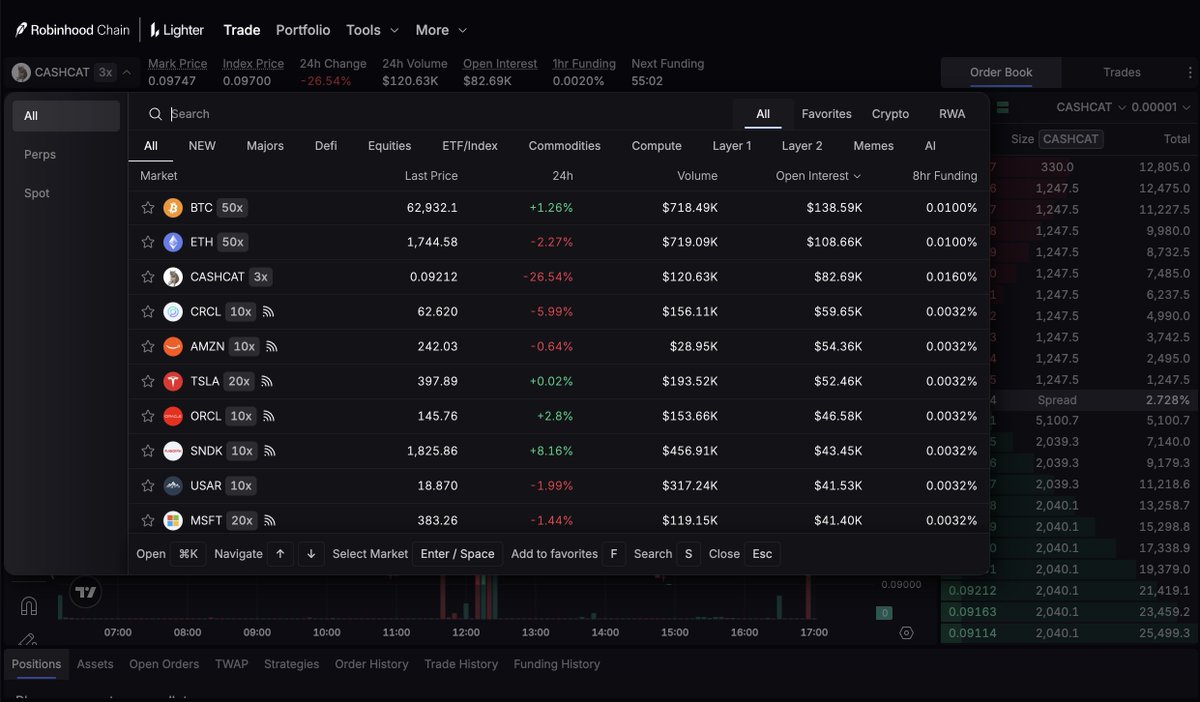Favorite the BTC market star icon
Screen dimensions: 1200x702
[x=148, y=208]
